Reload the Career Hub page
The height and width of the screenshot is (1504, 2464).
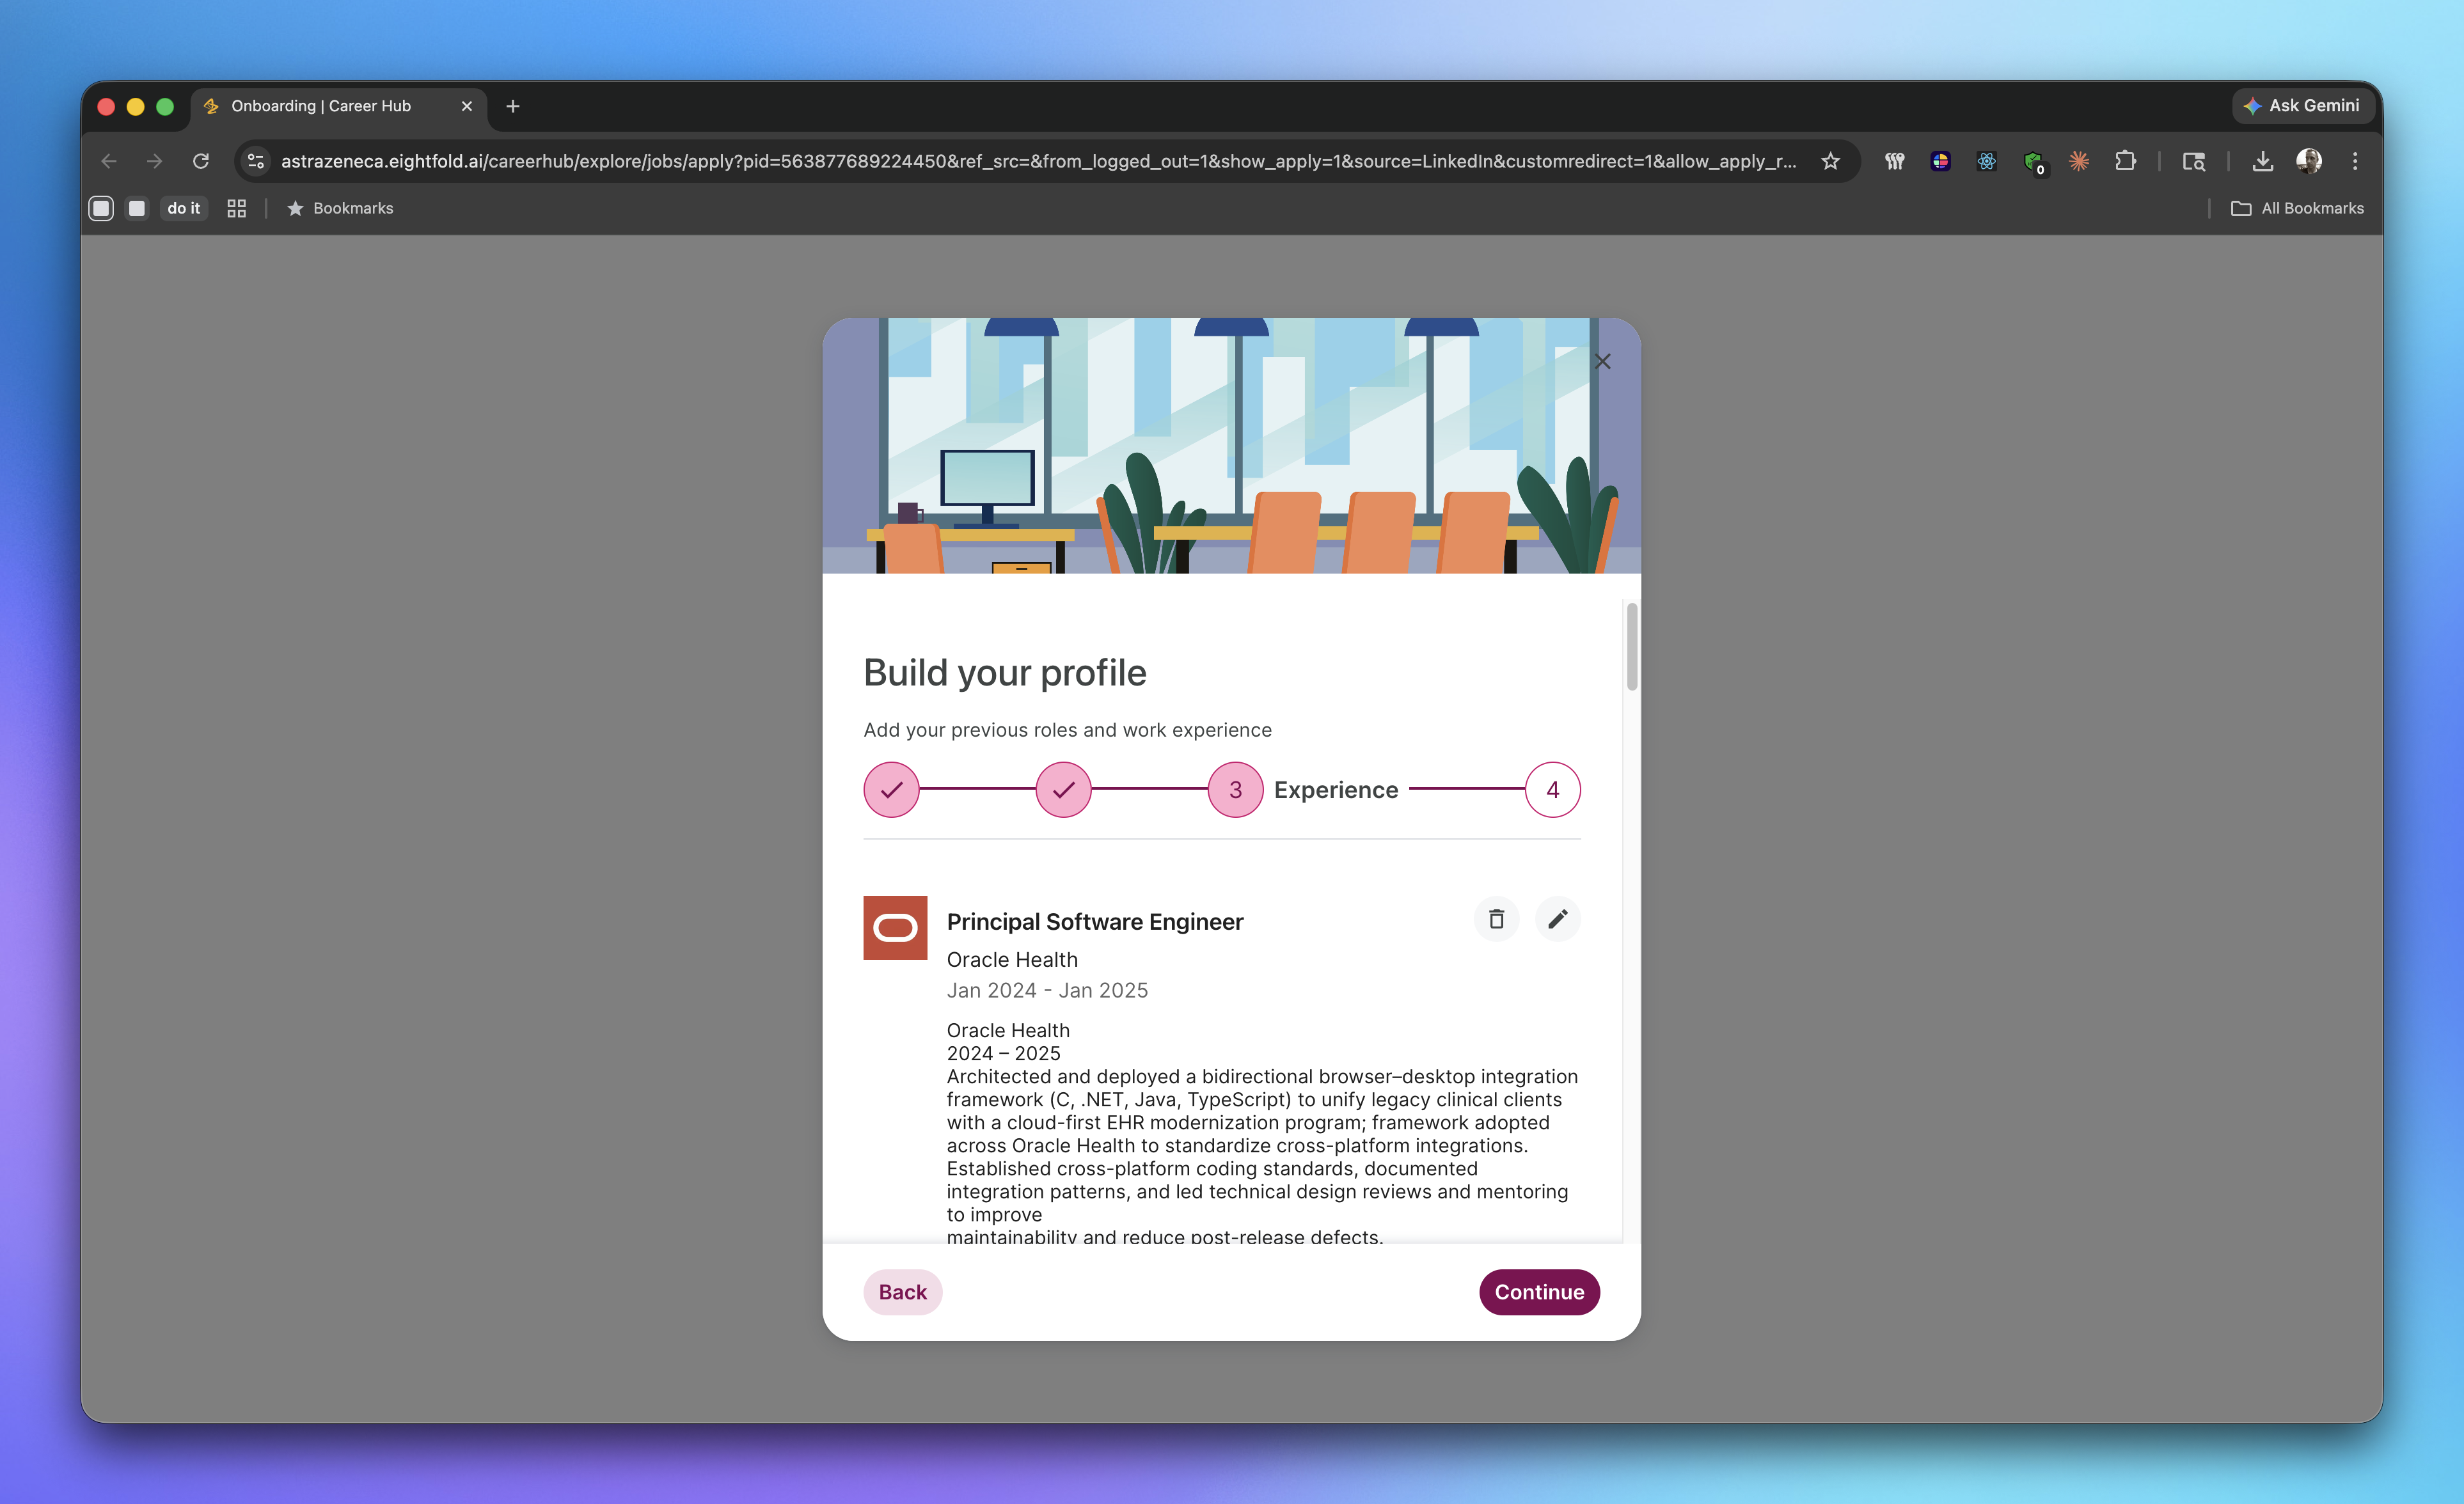coord(201,161)
